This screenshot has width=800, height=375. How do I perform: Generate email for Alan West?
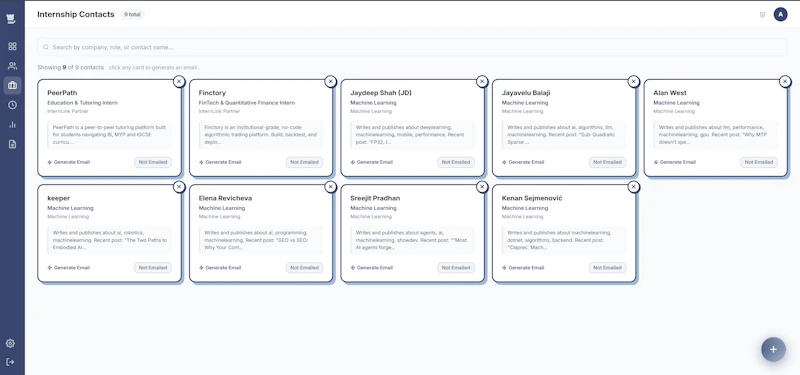(x=674, y=162)
